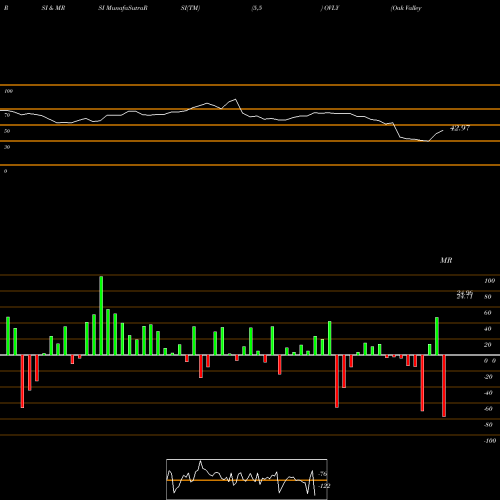Screen dimensions: 500x500
Task: Click the 42.97 RSI value label
Action: (x=460, y=128)
